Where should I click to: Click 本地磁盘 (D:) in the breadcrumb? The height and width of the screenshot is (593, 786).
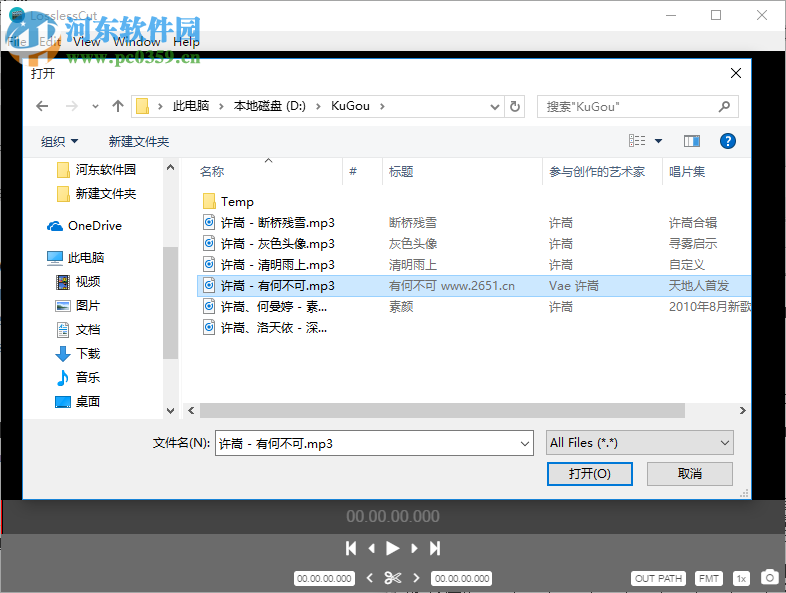(270, 106)
